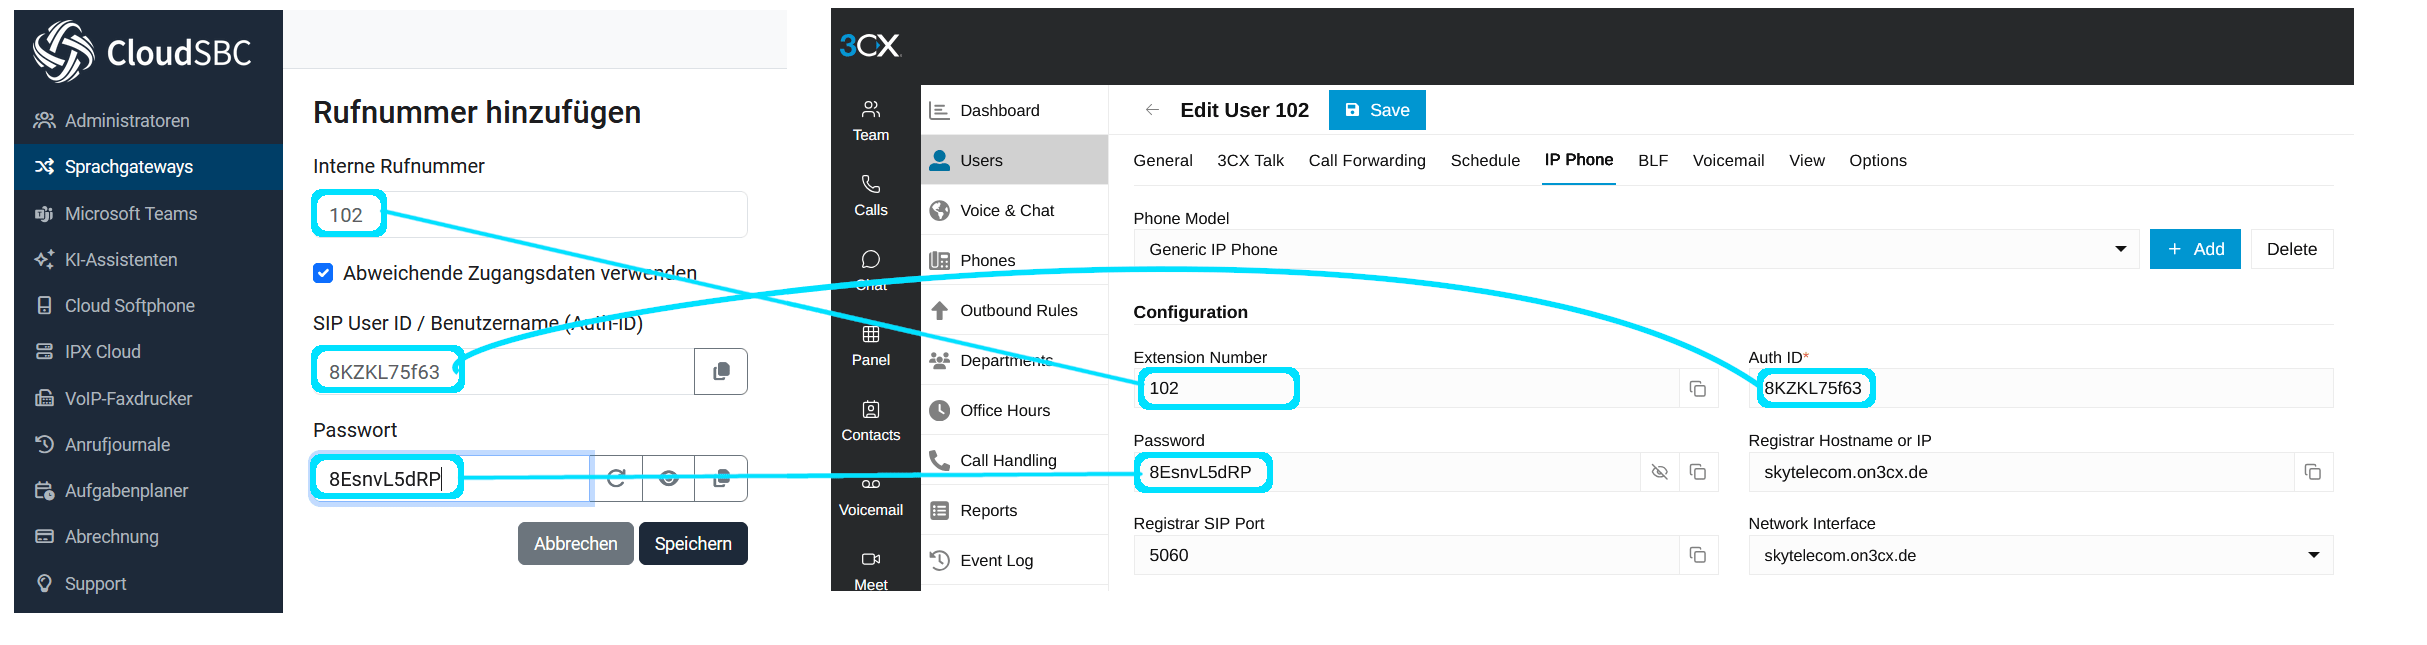Copy the SIP User ID value
Screen dimensions: 2427x645
pyautogui.click(x=721, y=372)
